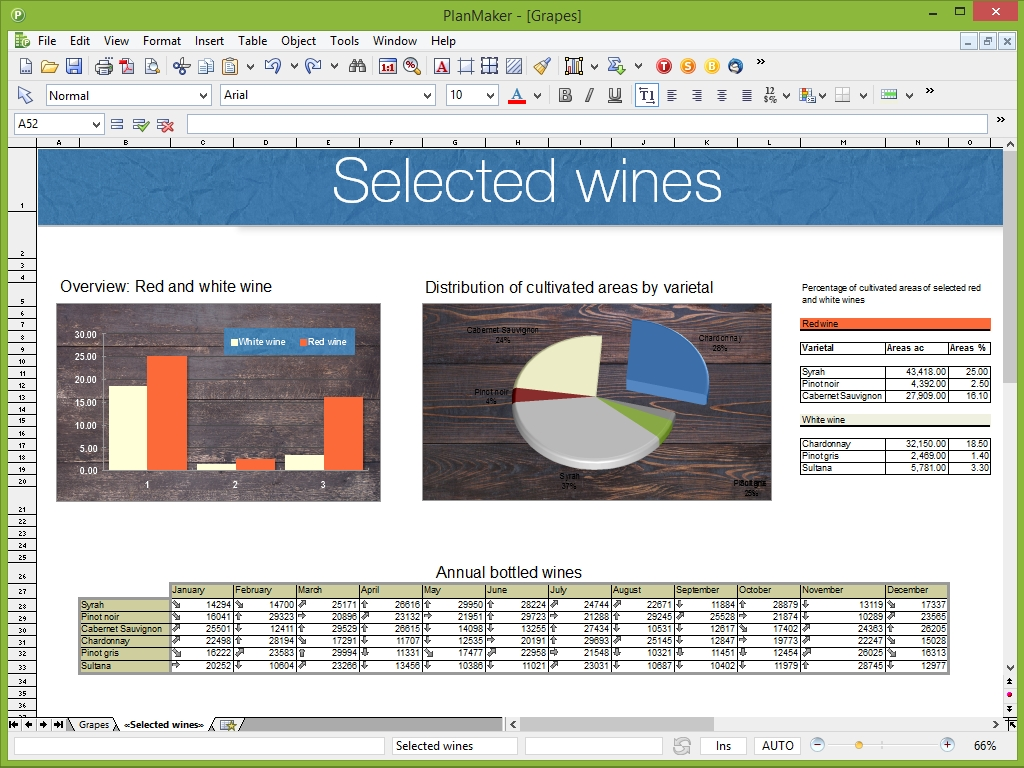Go to the first sheet tab

tap(13, 724)
